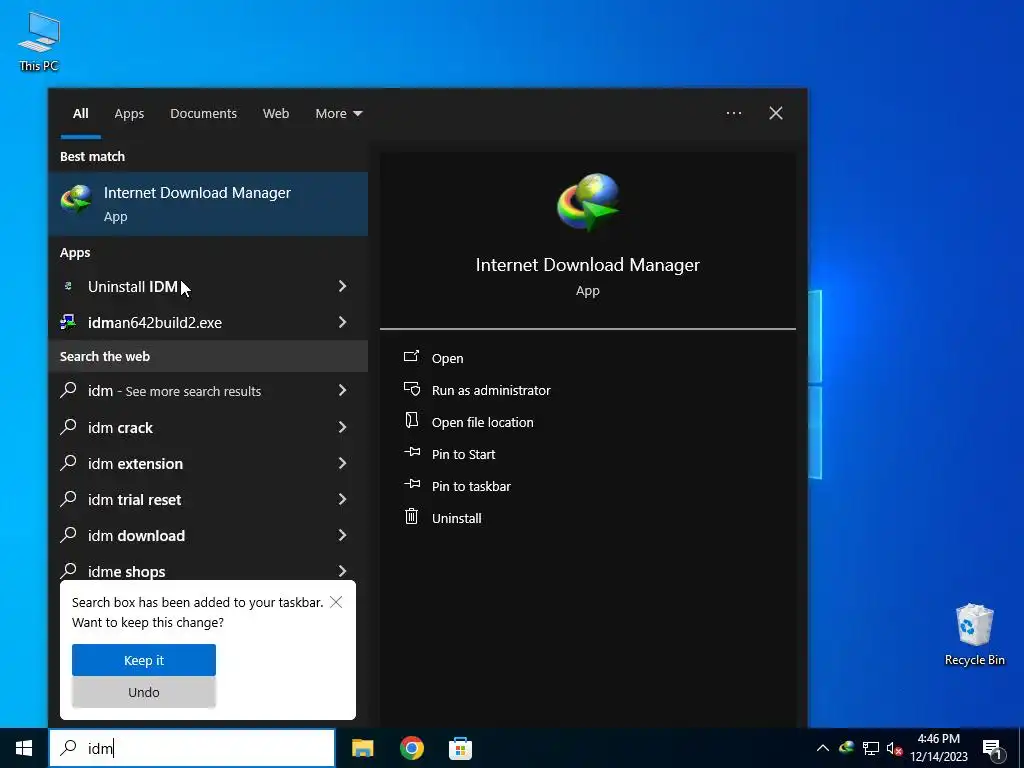1024x768 pixels.
Task: Click the search magnifier in taskbar box
Action: (x=68, y=747)
